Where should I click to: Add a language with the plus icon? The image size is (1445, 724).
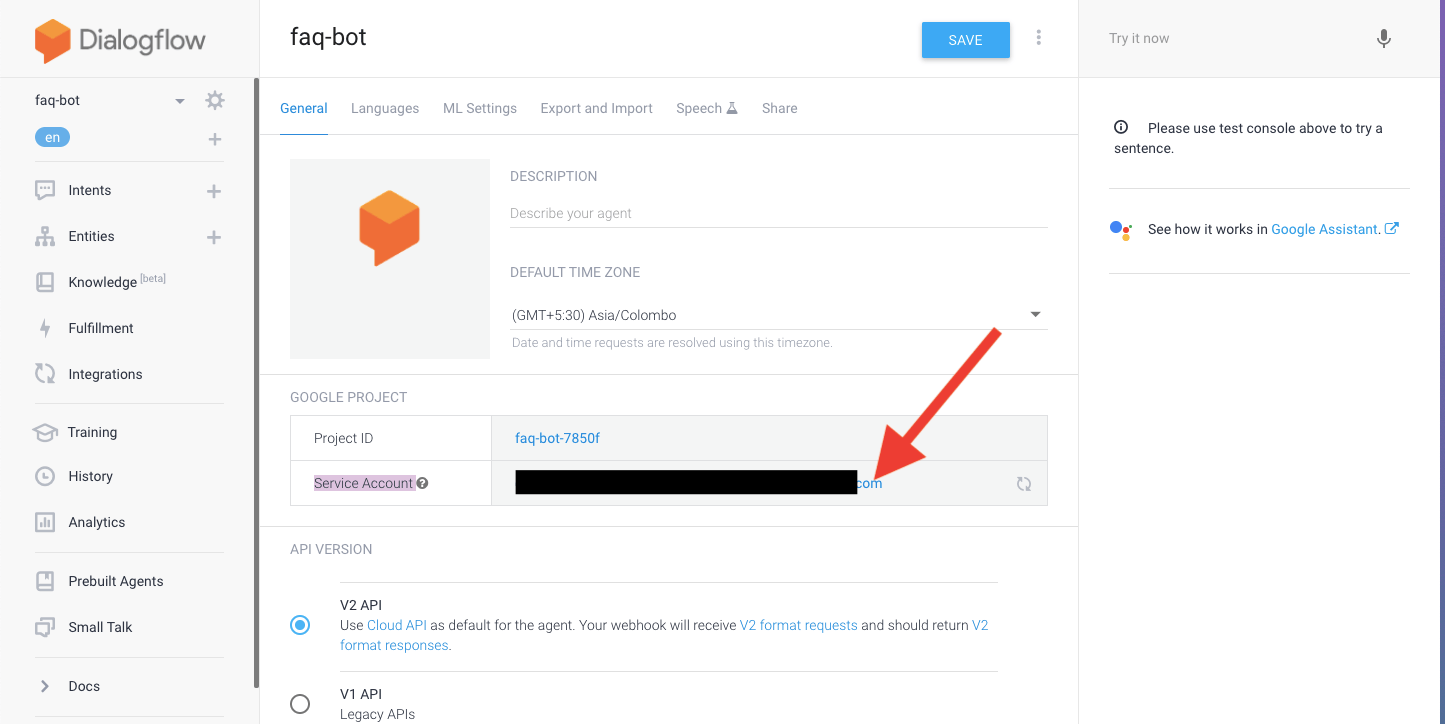[214, 139]
